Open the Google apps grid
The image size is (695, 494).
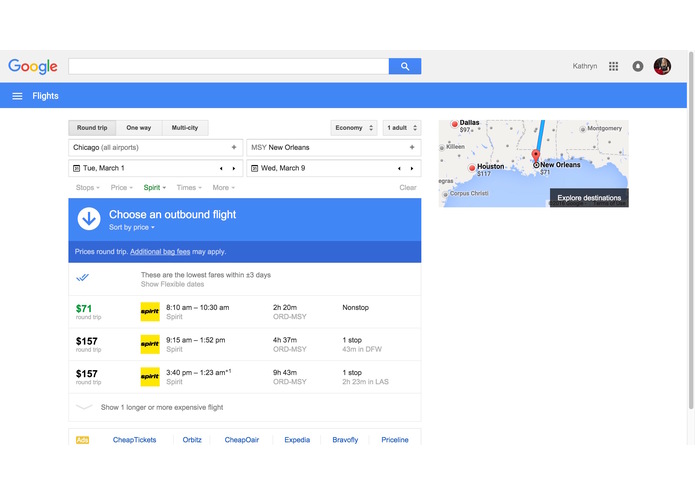(x=613, y=66)
